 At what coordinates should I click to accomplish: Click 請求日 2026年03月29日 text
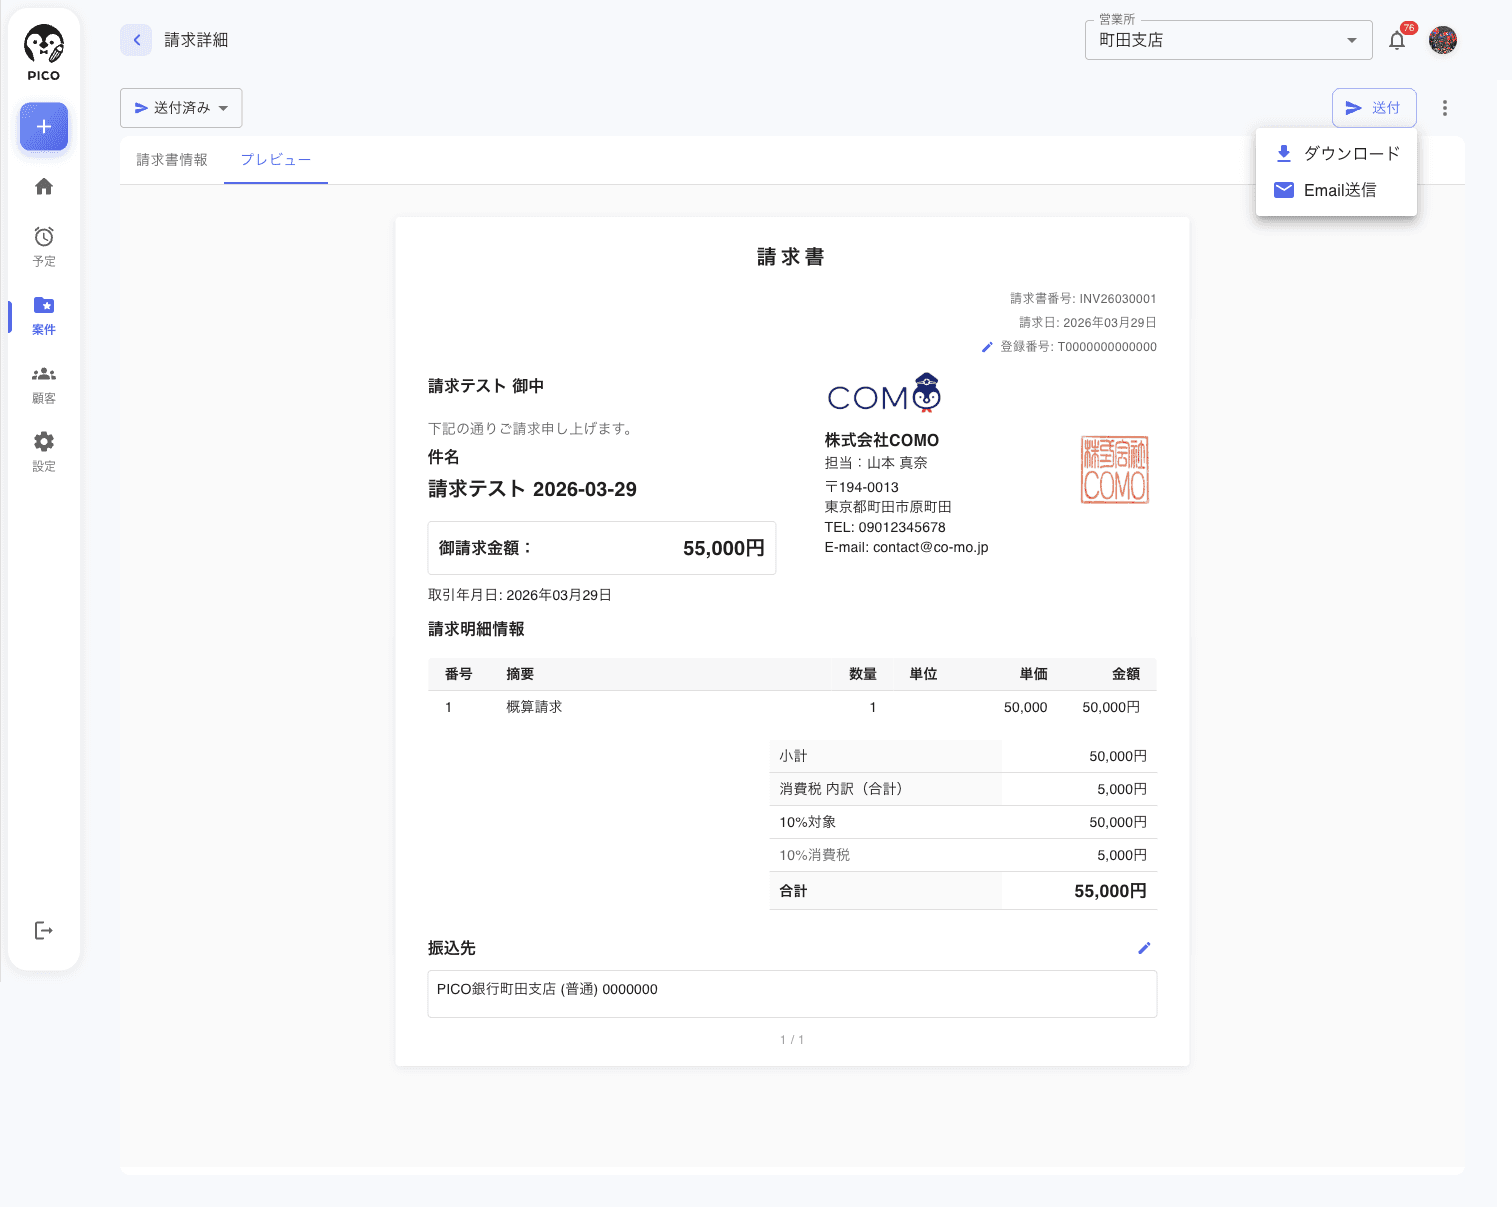[x=1088, y=323]
